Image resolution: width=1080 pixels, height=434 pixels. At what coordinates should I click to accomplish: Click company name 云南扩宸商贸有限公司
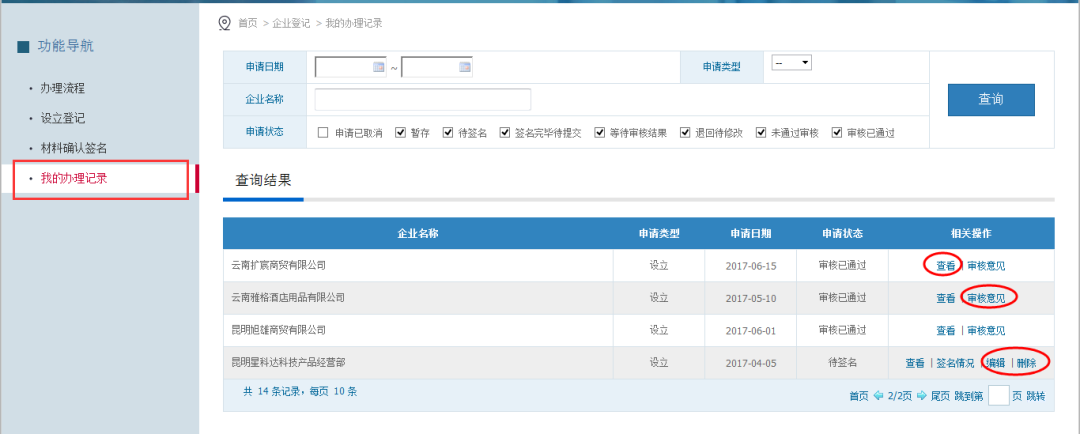[x=279, y=265]
